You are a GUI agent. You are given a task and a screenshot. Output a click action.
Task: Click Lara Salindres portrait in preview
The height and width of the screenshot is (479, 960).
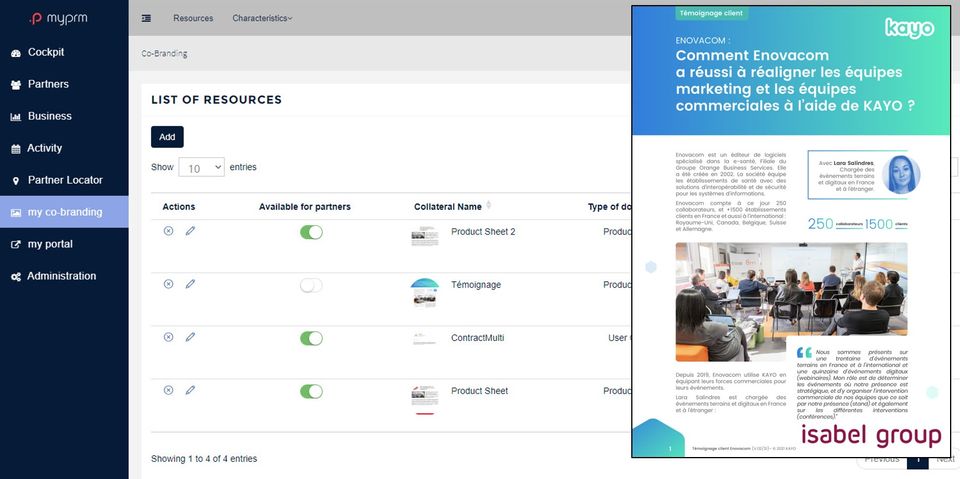pyautogui.click(x=901, y=175)
